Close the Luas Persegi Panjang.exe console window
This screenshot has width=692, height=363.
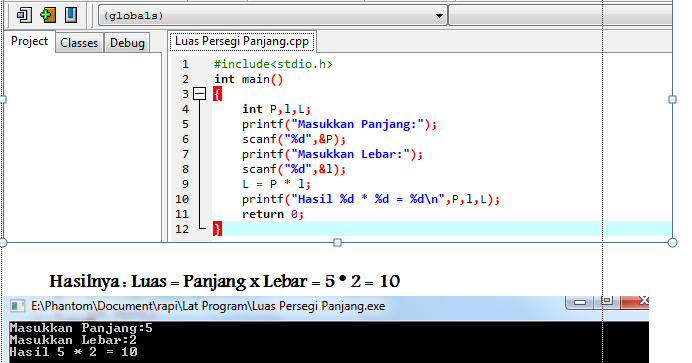pos(636,302)
